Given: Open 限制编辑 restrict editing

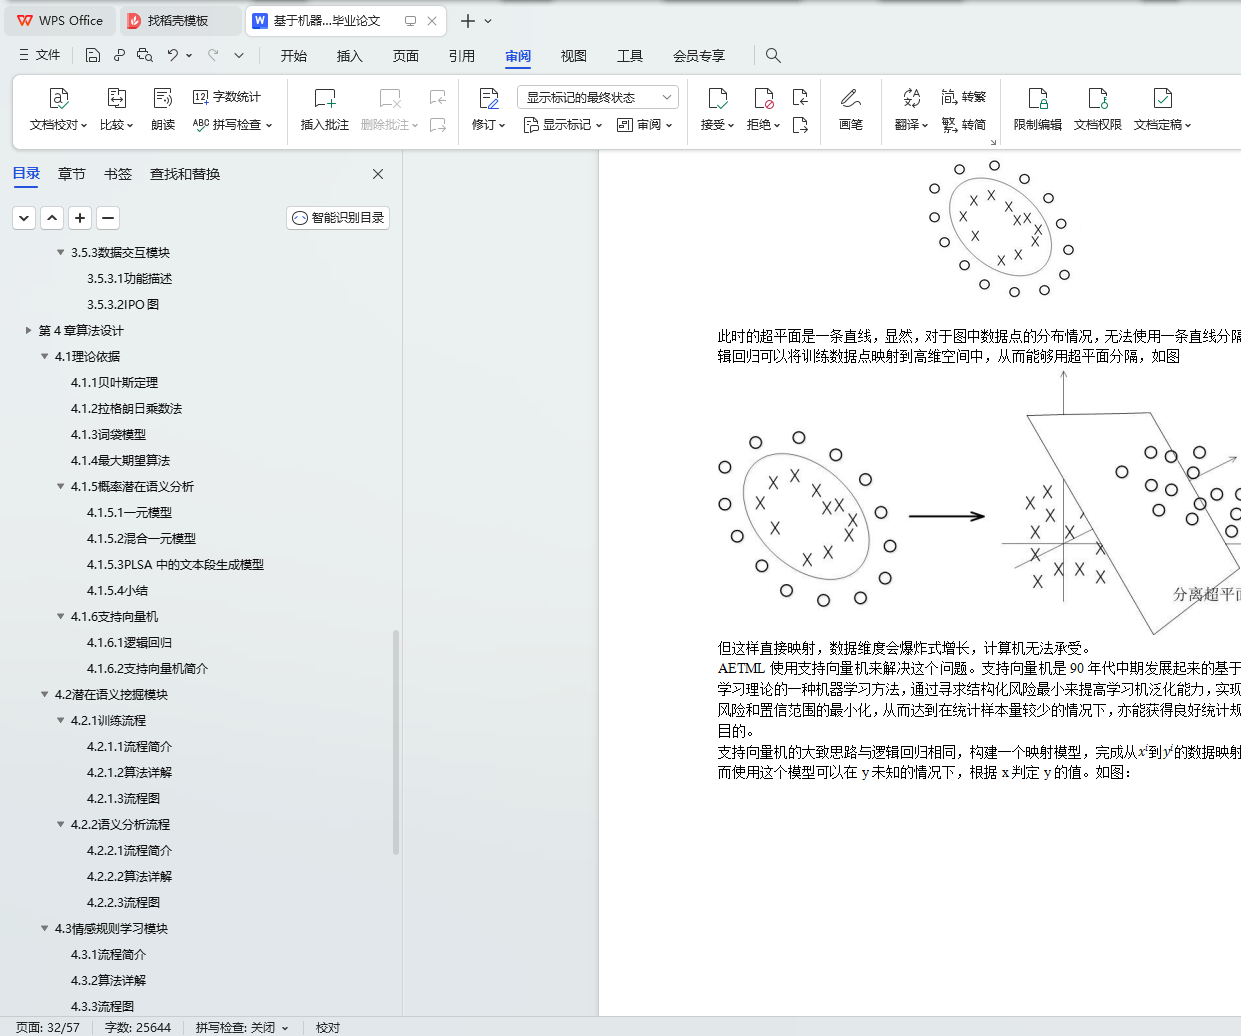Looking at the screenshot, I should pos(1038,110).
